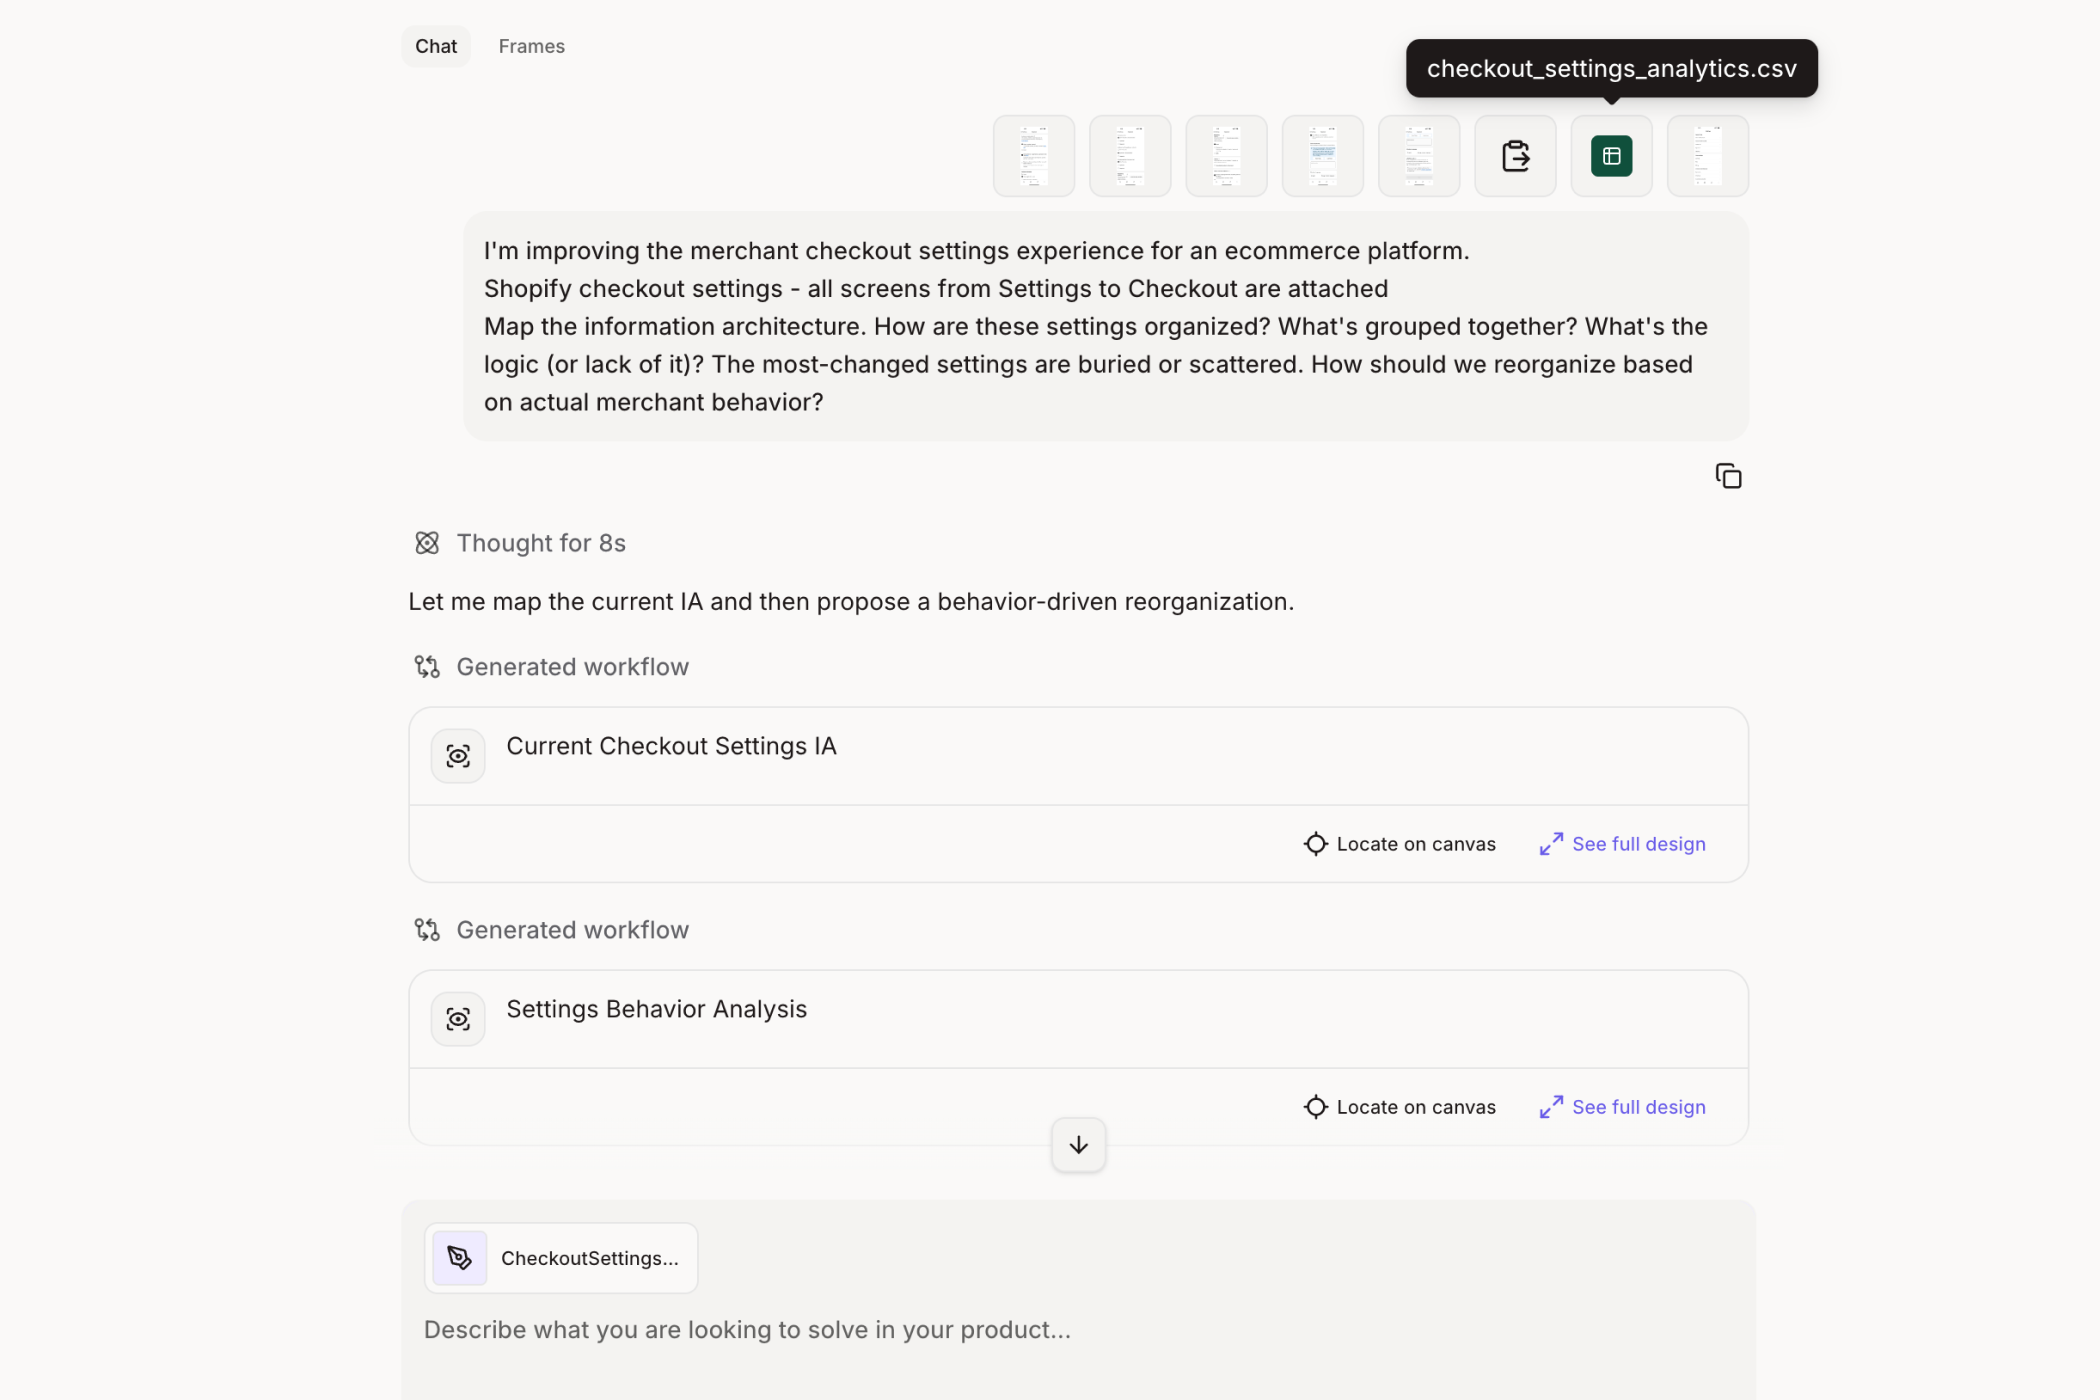Click the eye icon on Settings Behavior Analysis card
The width and height of the screenshot is (2100, 1400).
click(x=457, y=1018)
